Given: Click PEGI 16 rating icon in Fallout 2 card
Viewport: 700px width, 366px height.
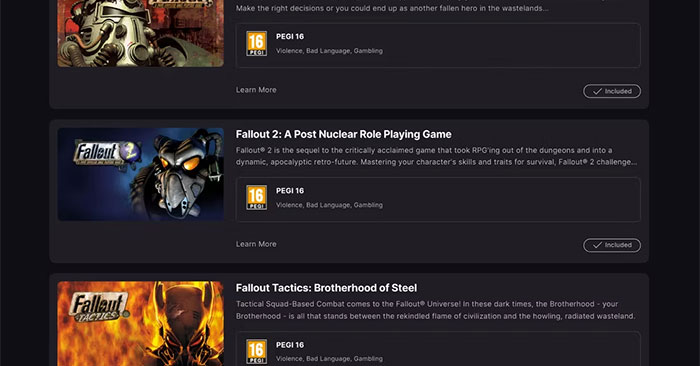Looking at the screenshot, I should click(256, 197).
